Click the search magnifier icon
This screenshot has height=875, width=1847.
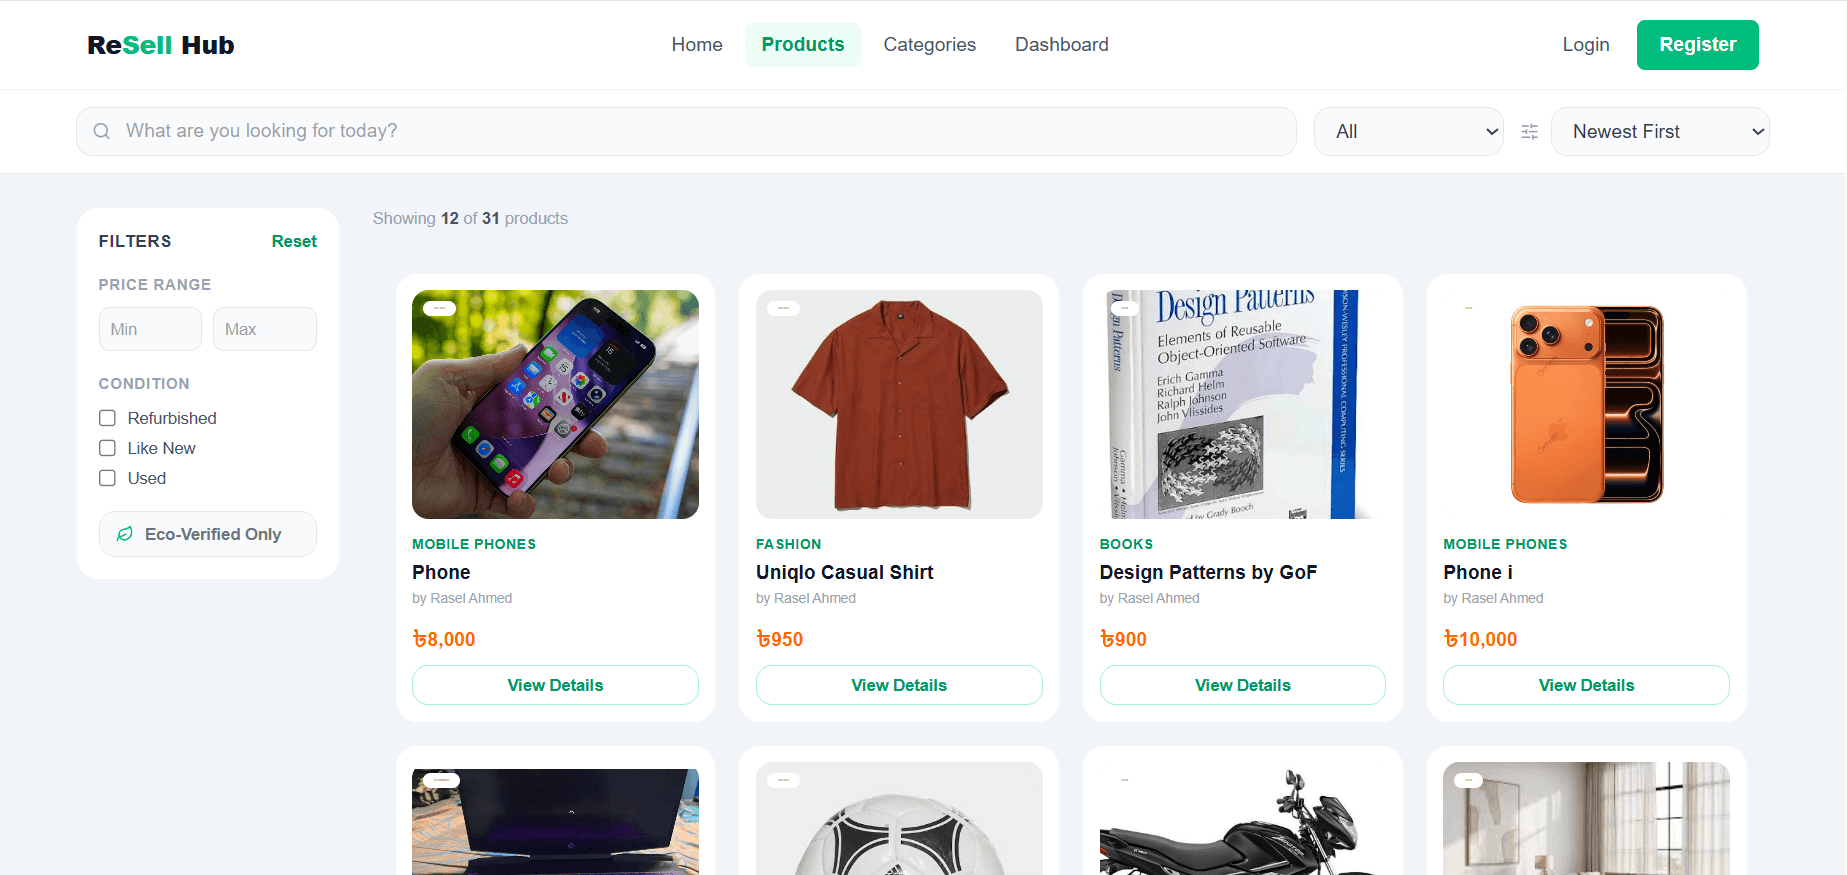click(102, 131)
